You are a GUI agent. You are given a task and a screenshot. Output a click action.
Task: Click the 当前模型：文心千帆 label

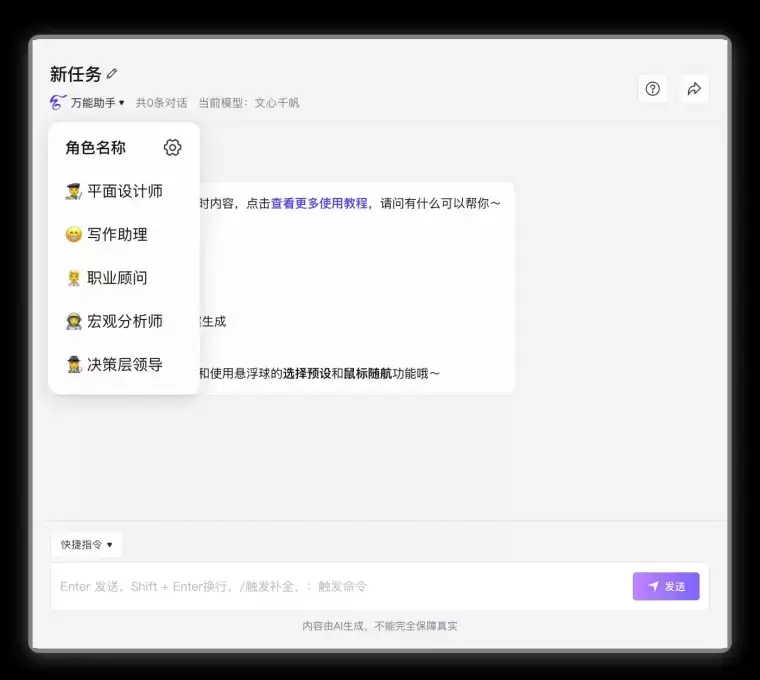tap(248, 102)
